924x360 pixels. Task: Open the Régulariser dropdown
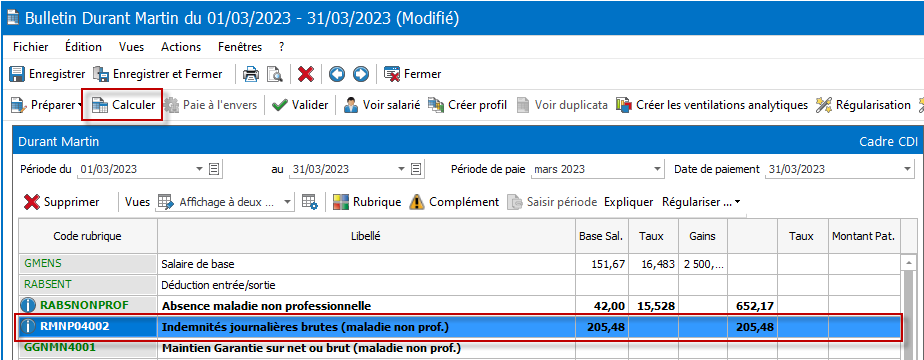pos(701,202)
